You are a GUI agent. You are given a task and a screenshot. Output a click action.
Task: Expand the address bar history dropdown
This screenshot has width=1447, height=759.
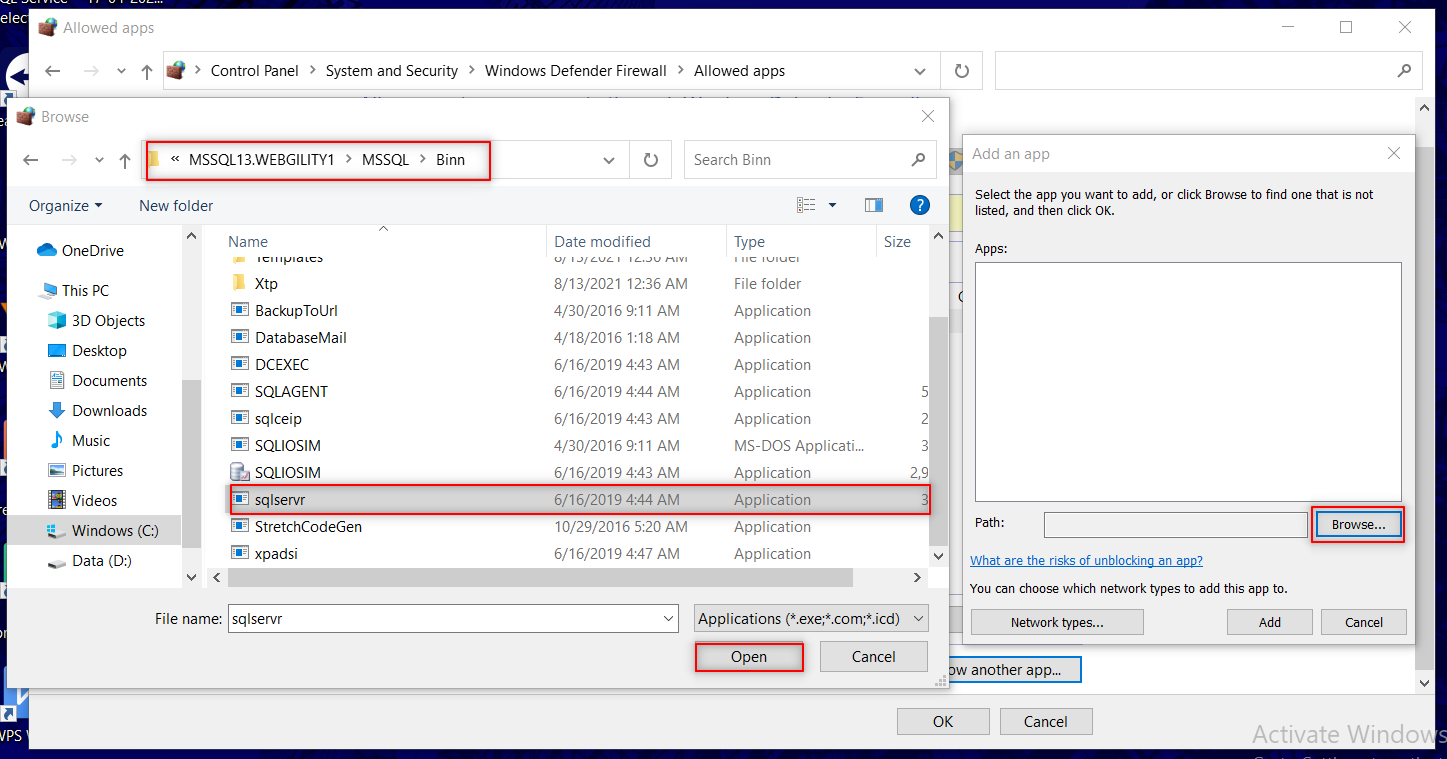click(609, 160)
